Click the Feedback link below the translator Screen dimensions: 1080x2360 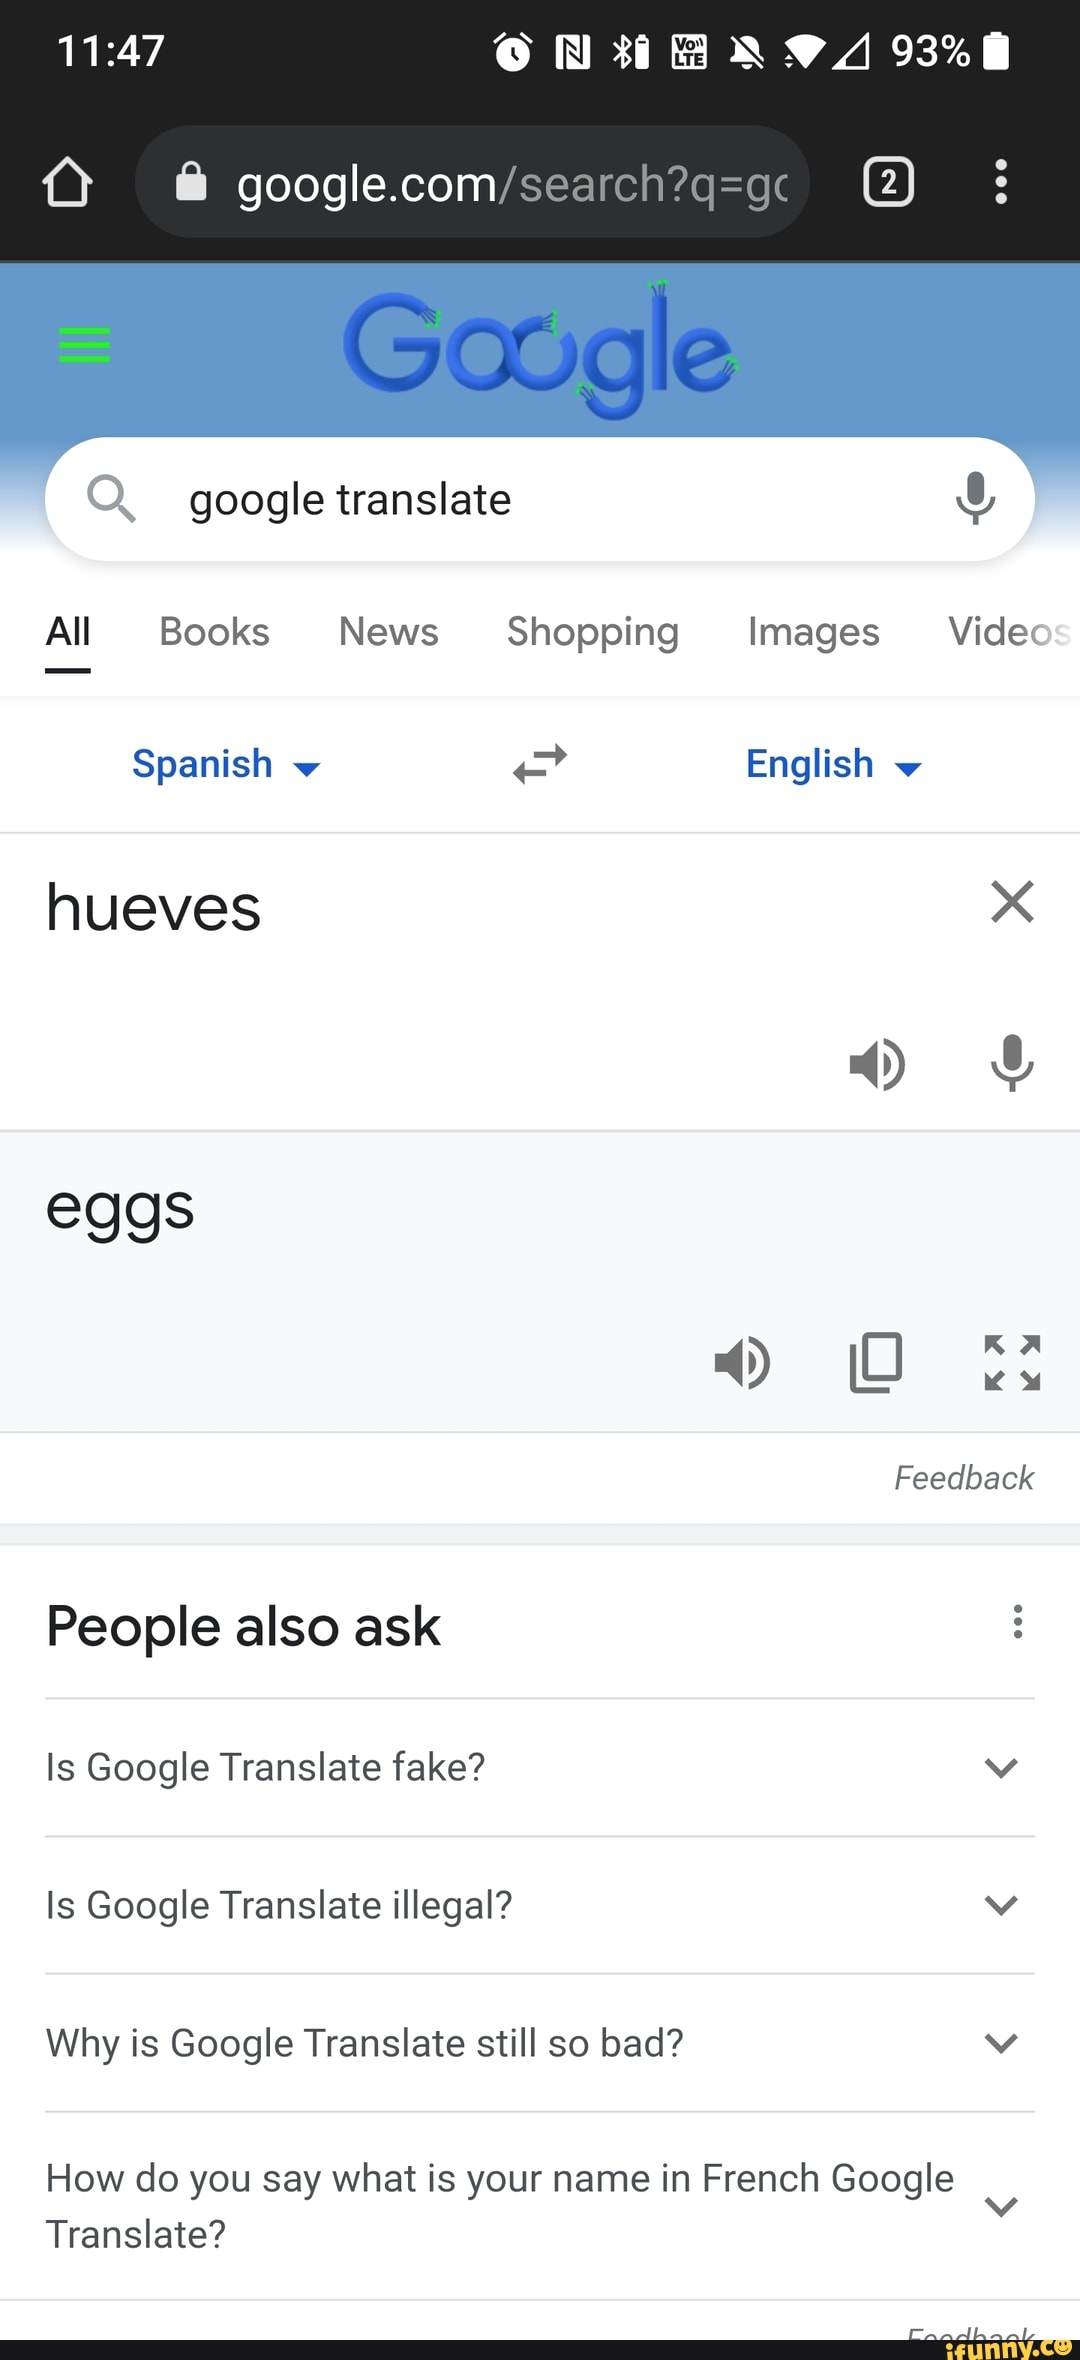963,1478
